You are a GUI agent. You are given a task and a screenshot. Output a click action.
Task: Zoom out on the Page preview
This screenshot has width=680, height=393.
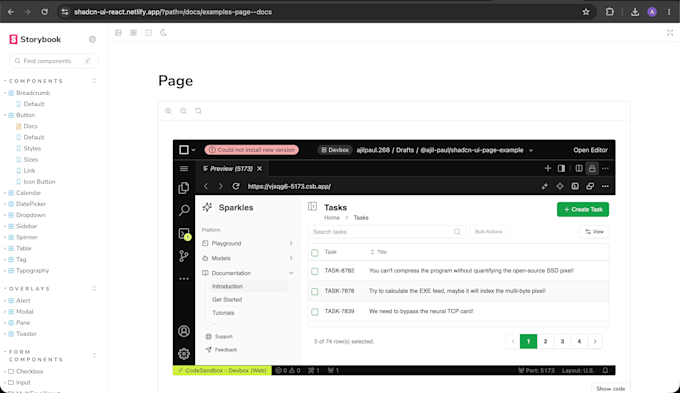coord(183,111)
